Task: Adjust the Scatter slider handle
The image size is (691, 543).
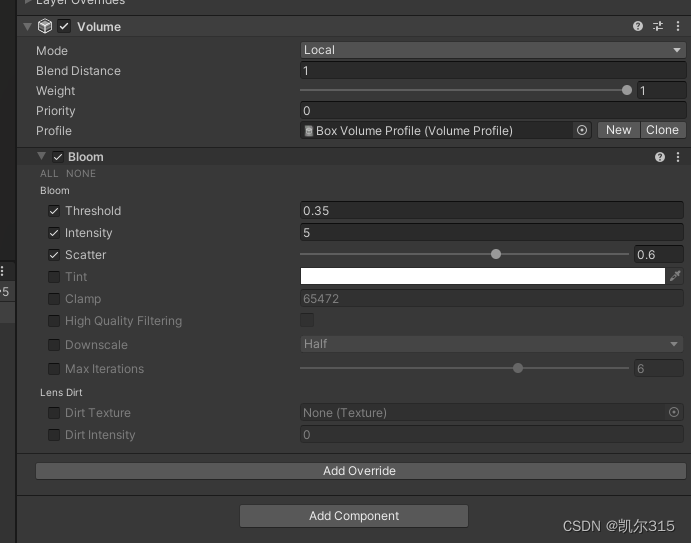Action: tap(496, 254)
